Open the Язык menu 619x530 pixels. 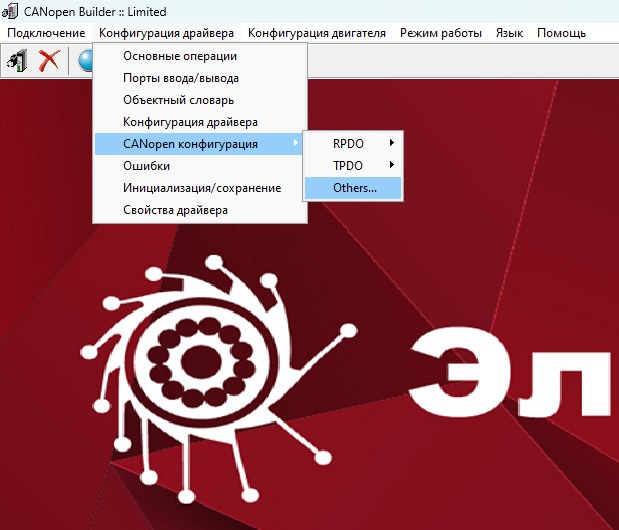pos(509,33)
